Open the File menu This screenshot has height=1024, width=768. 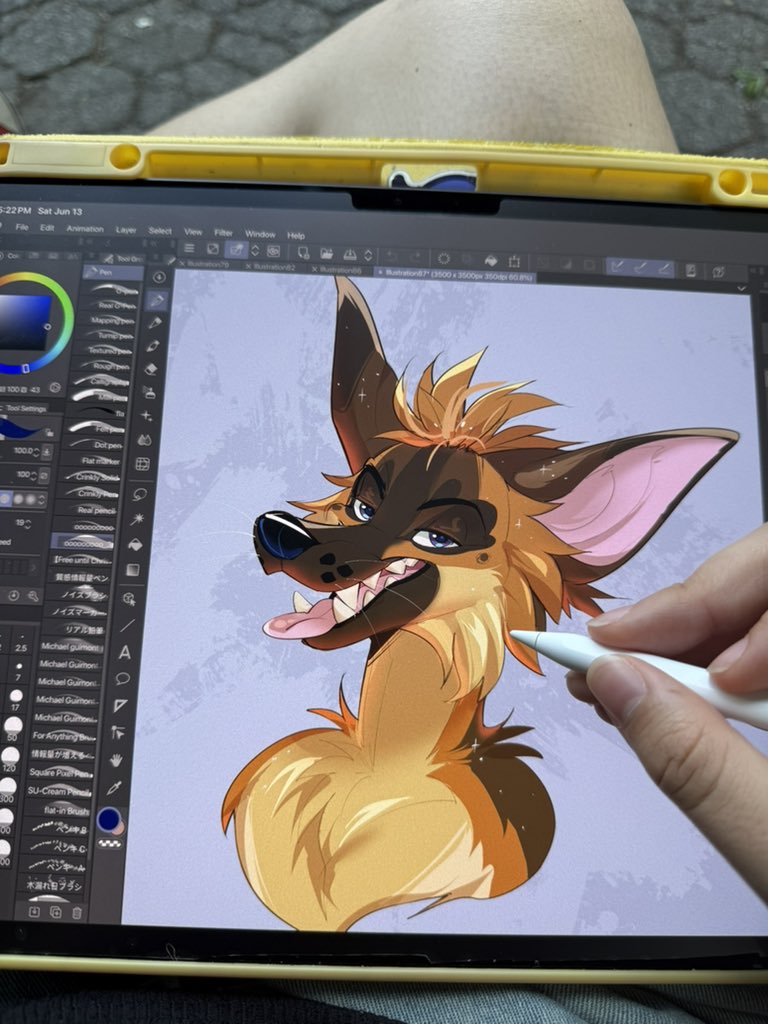coord(22,227)
